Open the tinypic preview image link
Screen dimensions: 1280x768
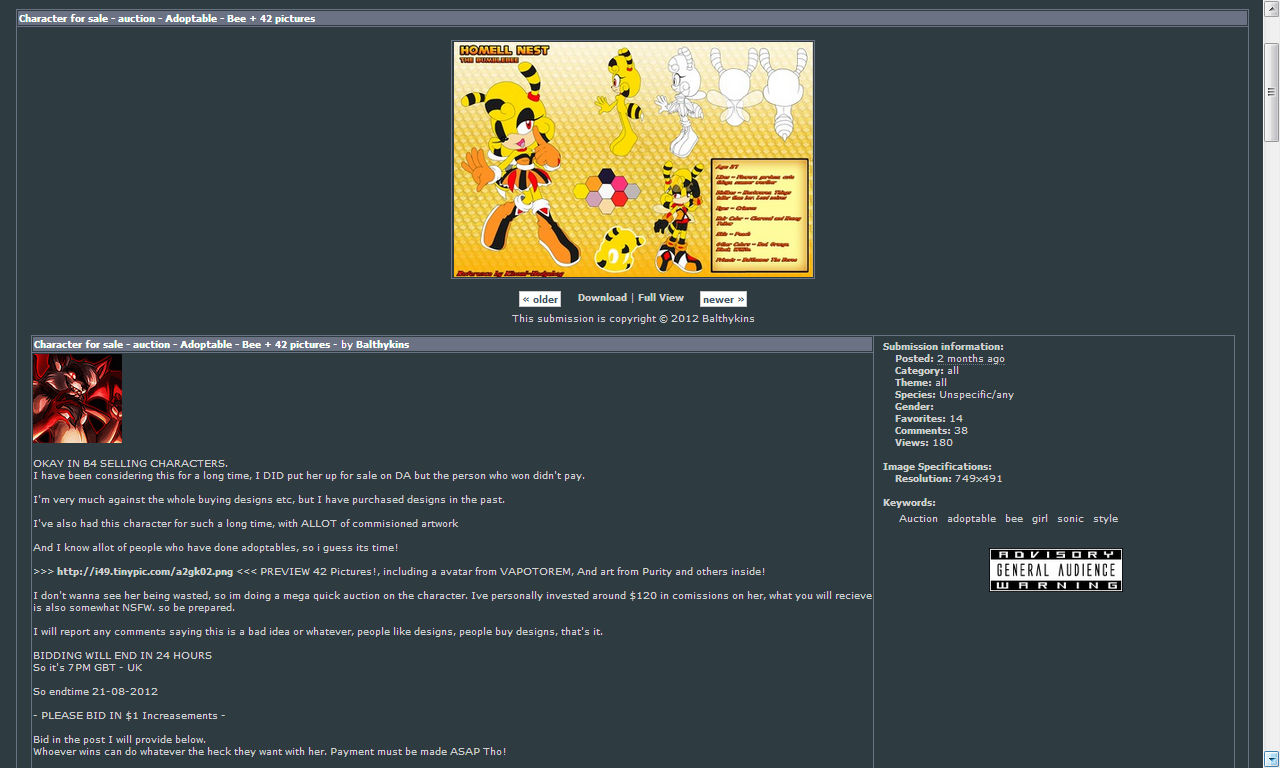click(x=145, y=572)
